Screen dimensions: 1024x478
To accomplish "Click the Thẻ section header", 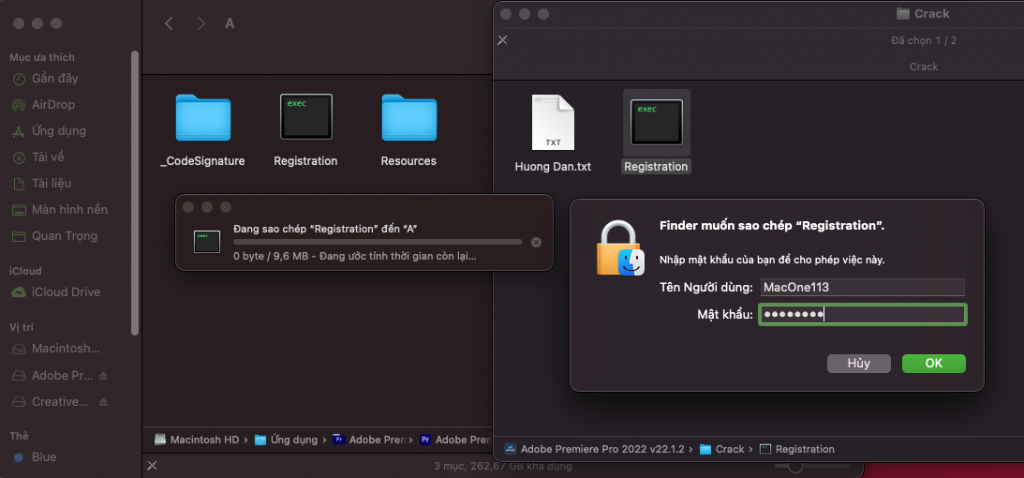I will (x=19, y=436).
